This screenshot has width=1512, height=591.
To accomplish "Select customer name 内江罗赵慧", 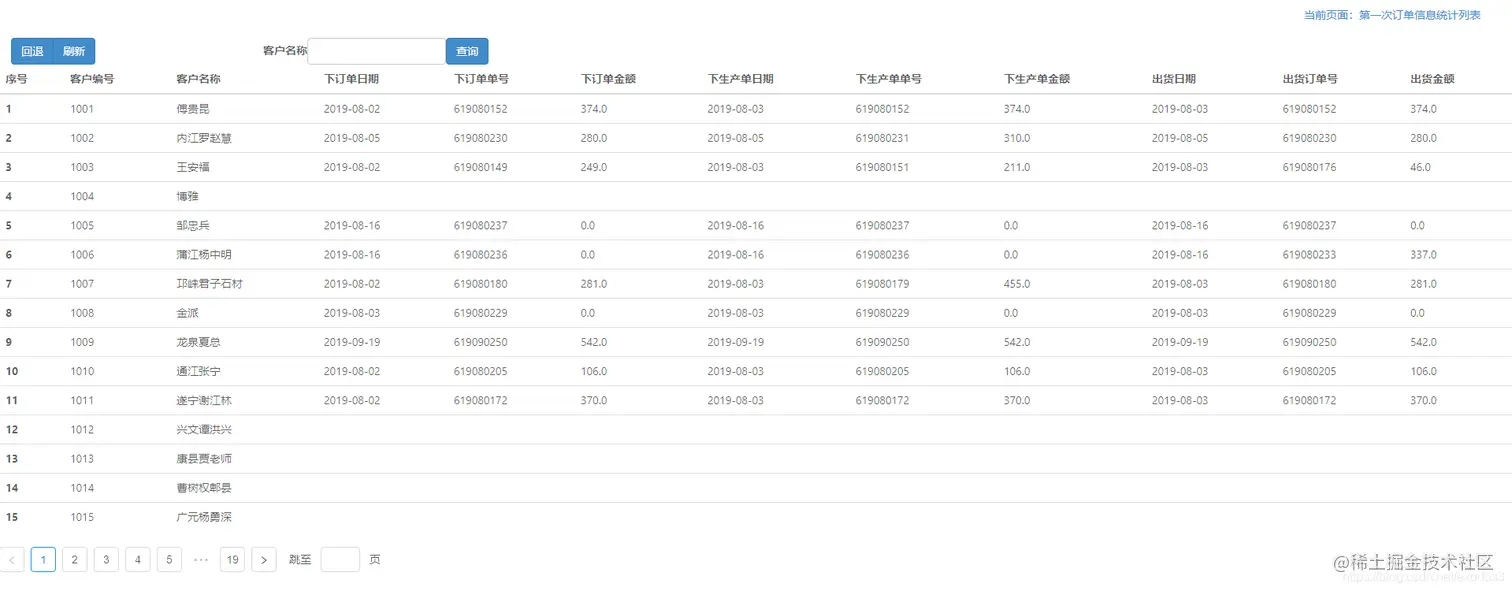I will click(x=204, y=138).
